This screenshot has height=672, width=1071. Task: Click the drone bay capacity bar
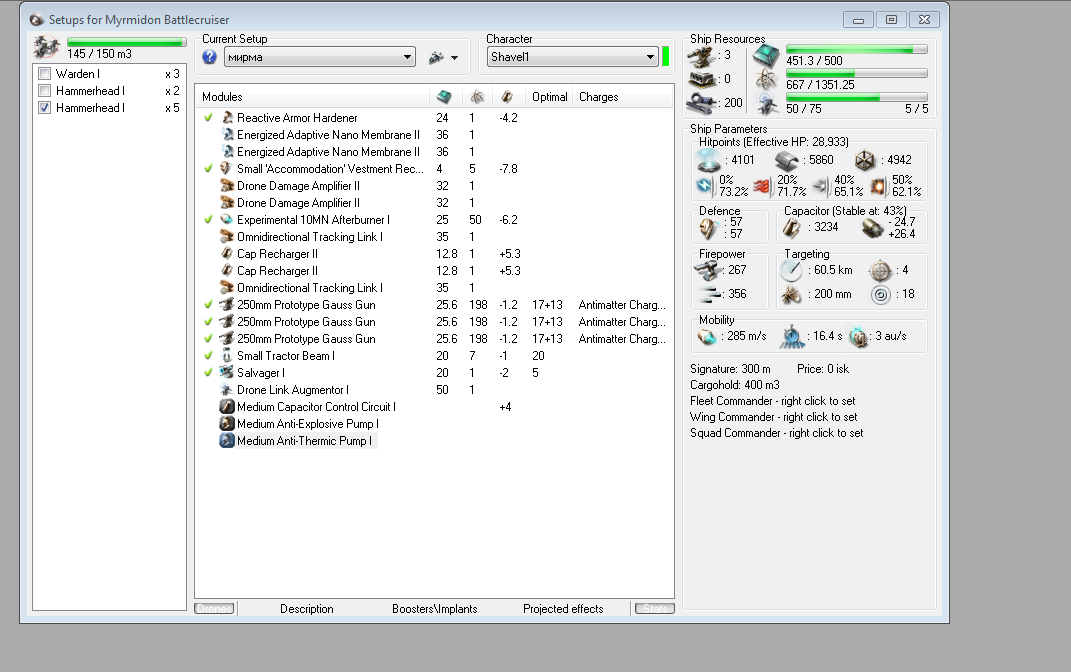coord(126,42)
